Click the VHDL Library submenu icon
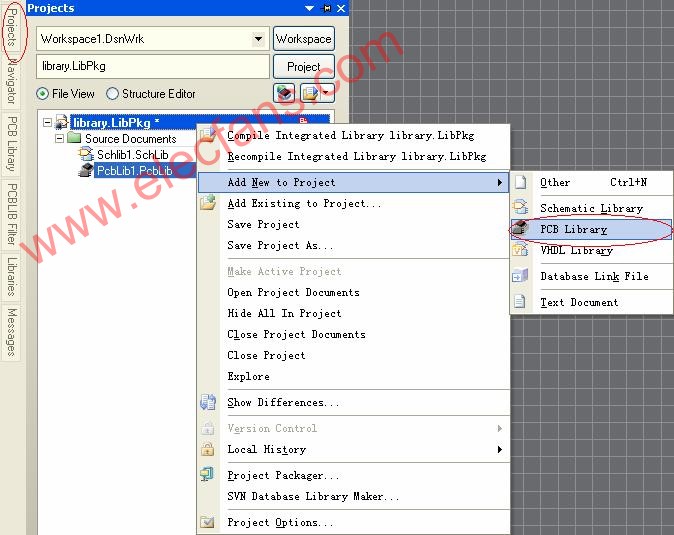 pos(520,249)
